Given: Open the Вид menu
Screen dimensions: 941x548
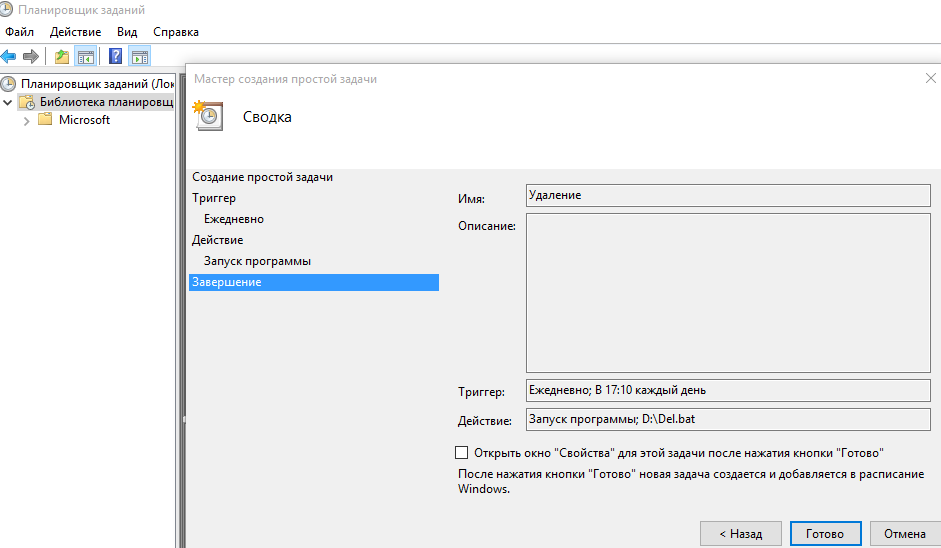Looking at the screenshot, I should [127, 32].
